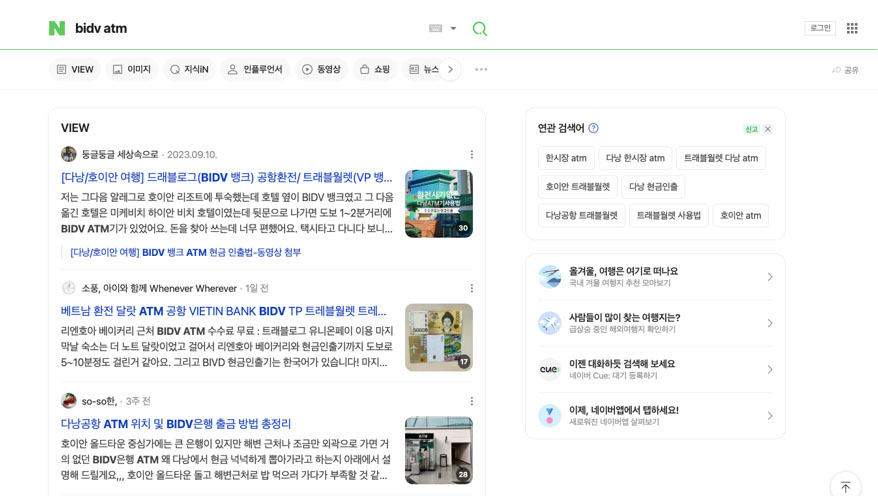Image resolution: width=878 pixels, height=504 pixels.
Task: Switch to the 쇼핑 tab
Action: pos(375,69)
